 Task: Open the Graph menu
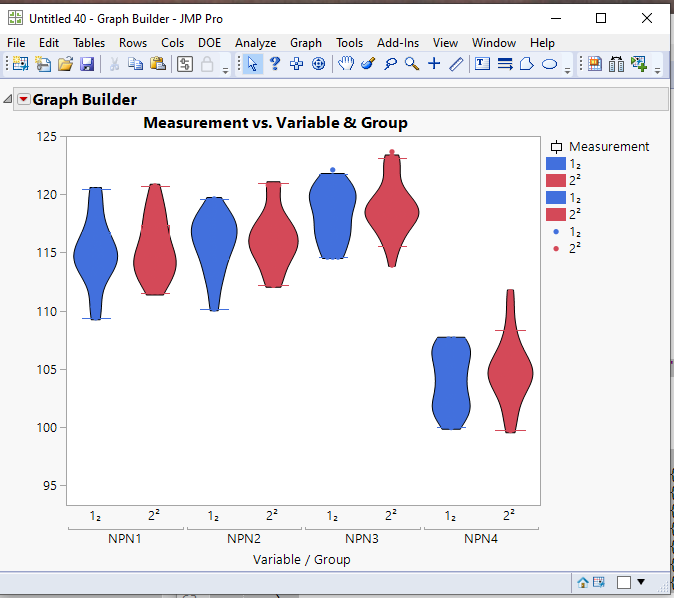(x=306, y=43)
